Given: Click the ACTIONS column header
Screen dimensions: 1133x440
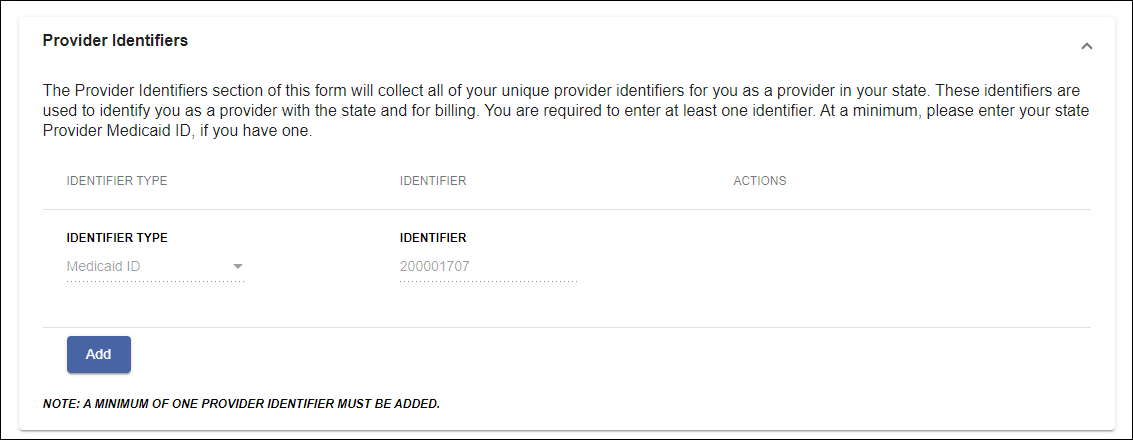Looking at the screenshot, I should (x=760, y=181).
